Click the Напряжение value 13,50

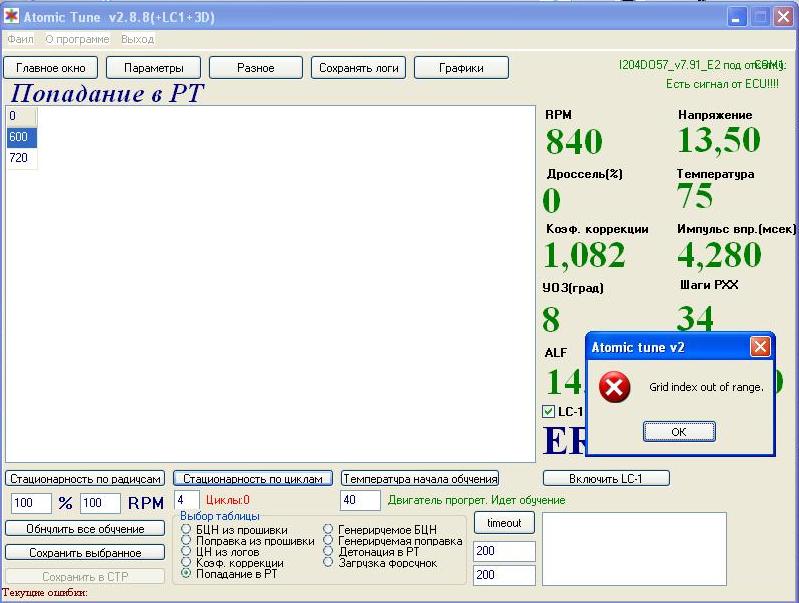pos(719,140)
